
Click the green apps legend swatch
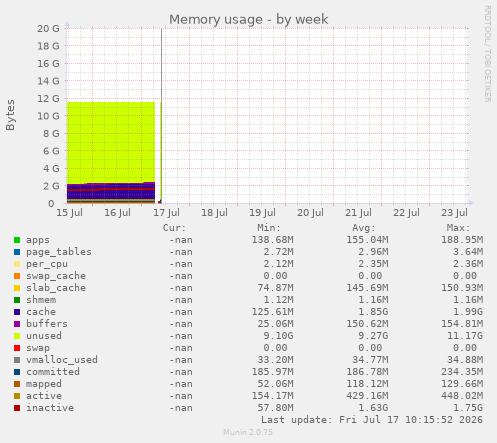click(x=17, y=240)
